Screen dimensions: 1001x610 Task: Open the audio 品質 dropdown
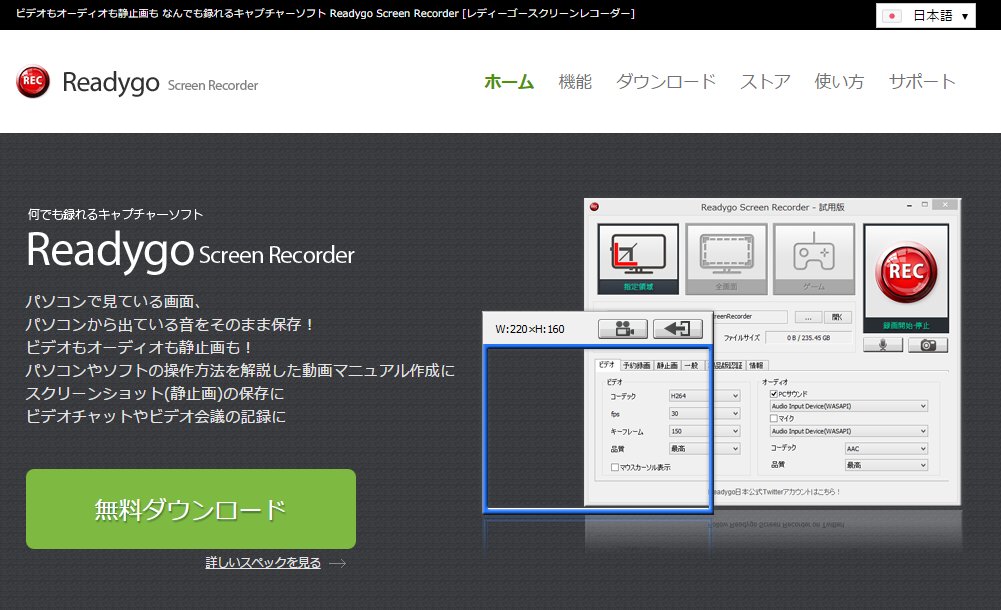[886, 465]
